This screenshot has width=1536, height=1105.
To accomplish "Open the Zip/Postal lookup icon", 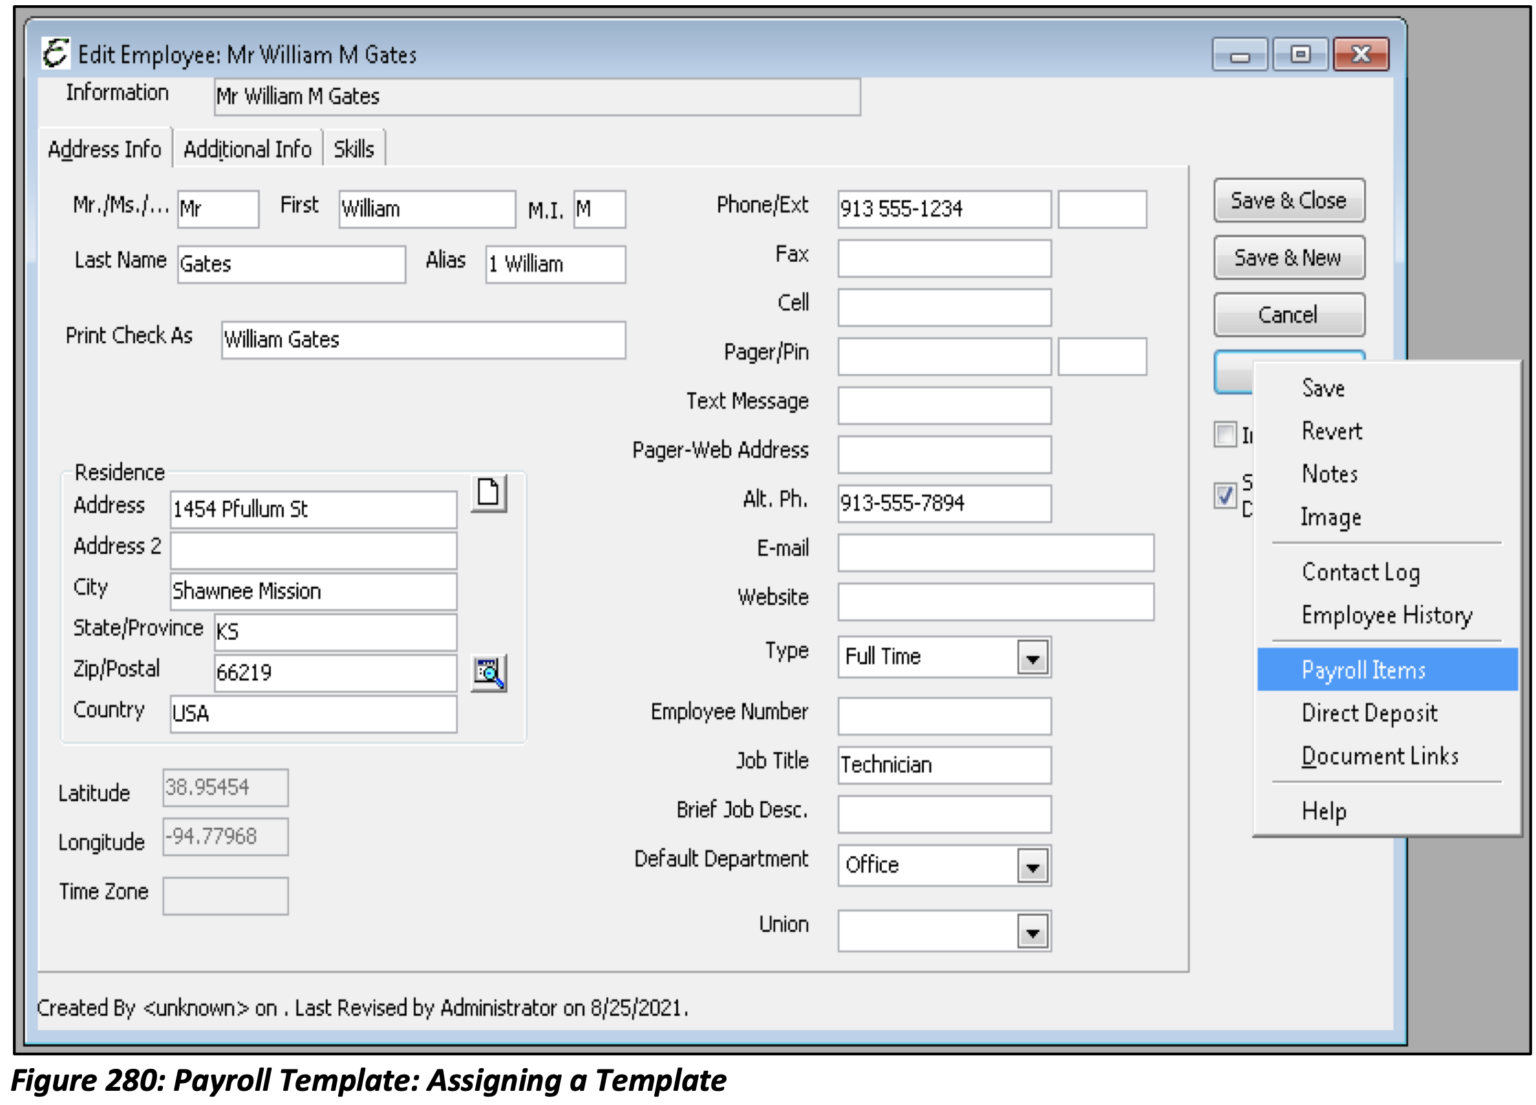I will (x=490, y=672).
